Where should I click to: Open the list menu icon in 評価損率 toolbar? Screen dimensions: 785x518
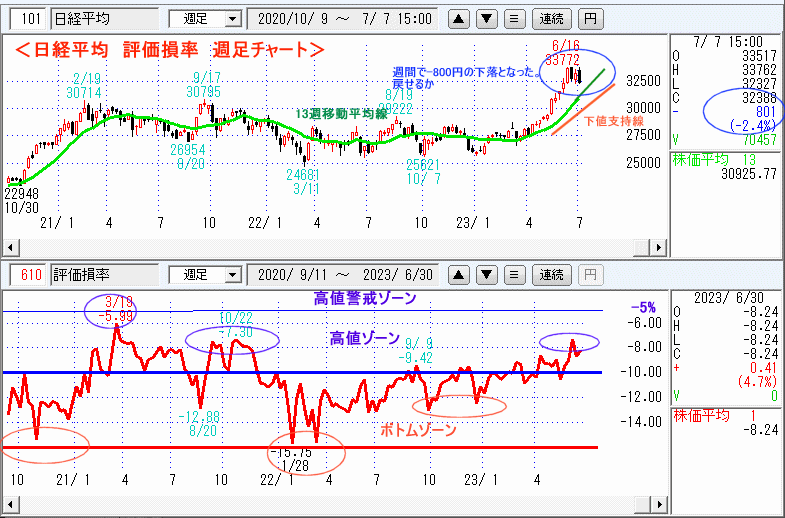tap(514, 275)
